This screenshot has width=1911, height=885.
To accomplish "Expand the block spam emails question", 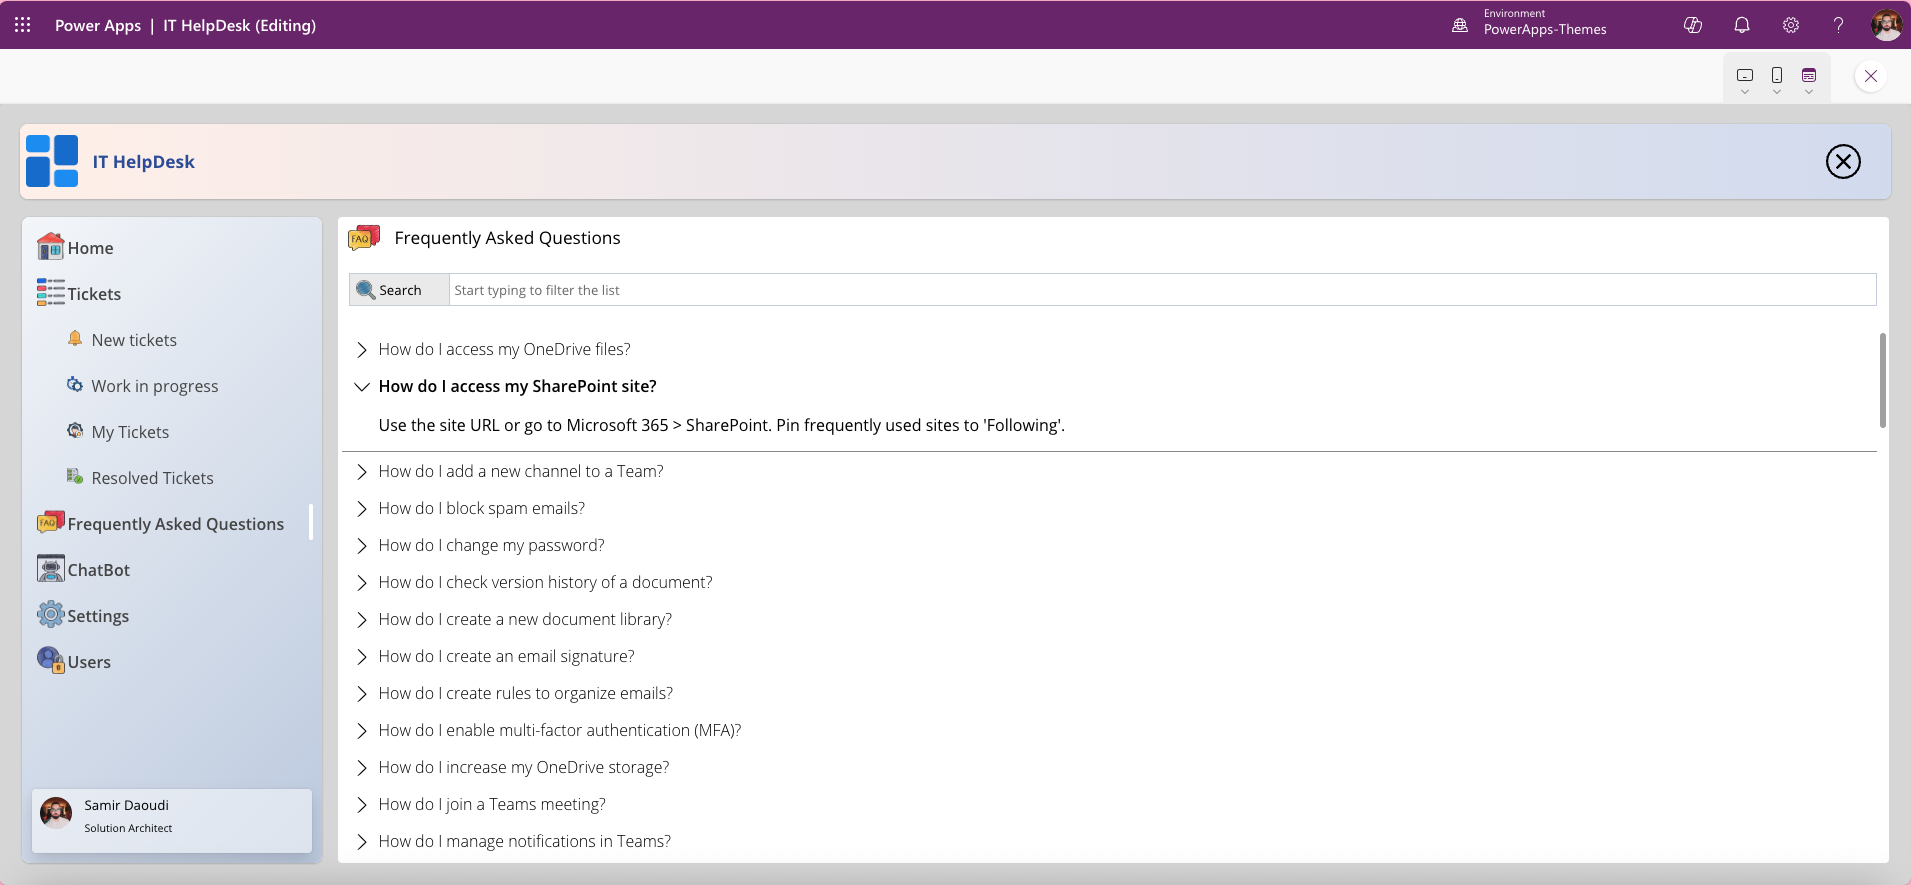I will click(362, 509).
